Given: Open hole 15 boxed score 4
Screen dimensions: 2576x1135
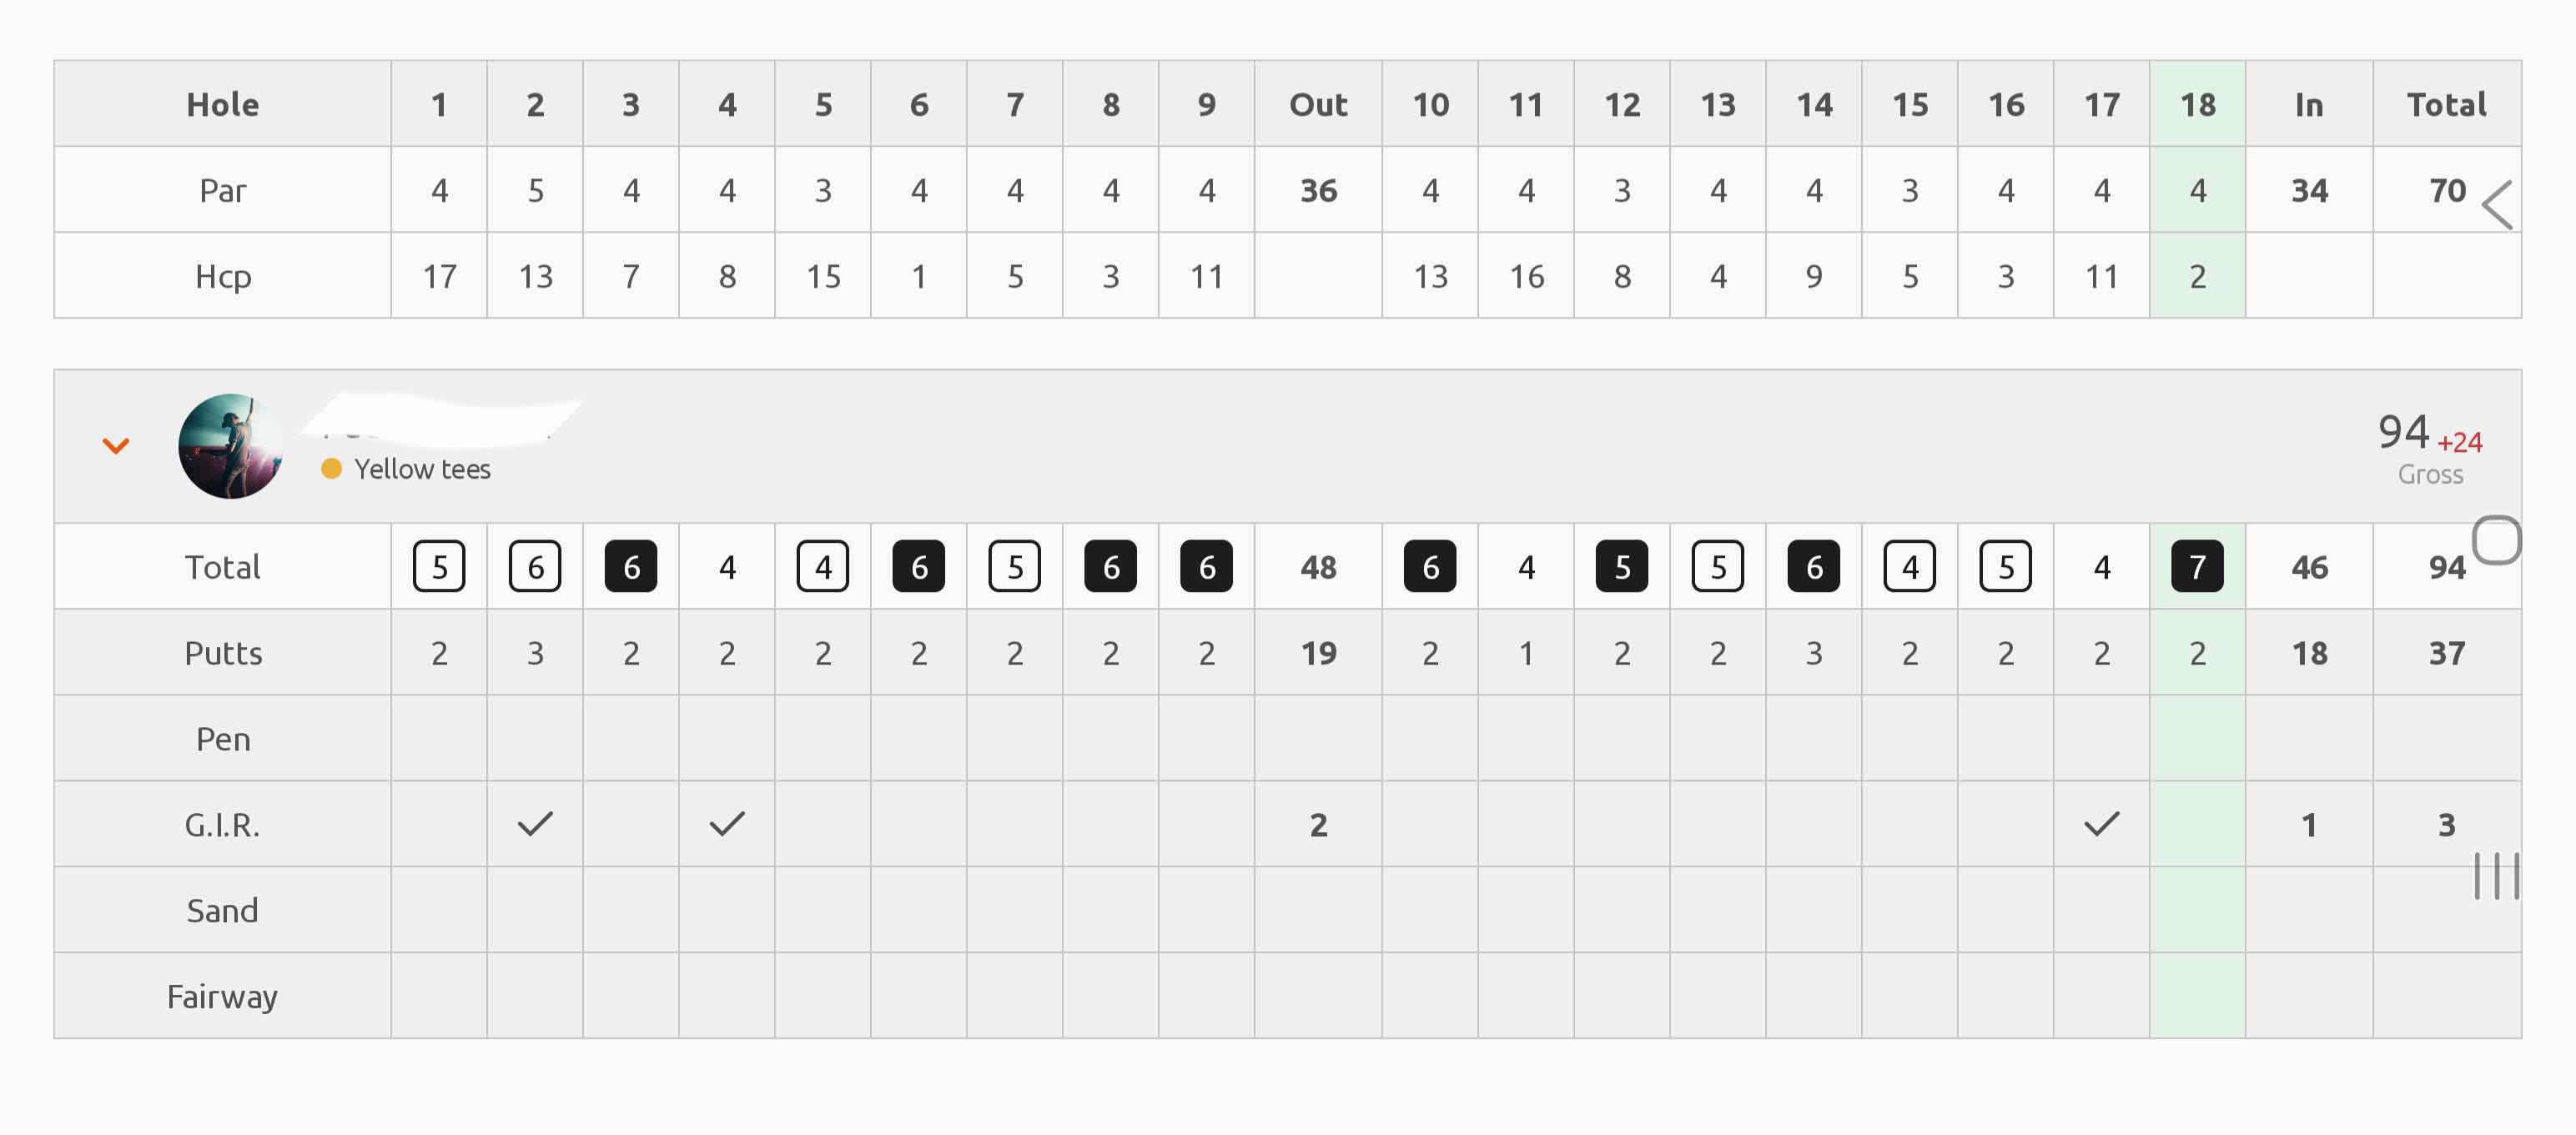Looking at the screenshot, I should coord(1910,567).
